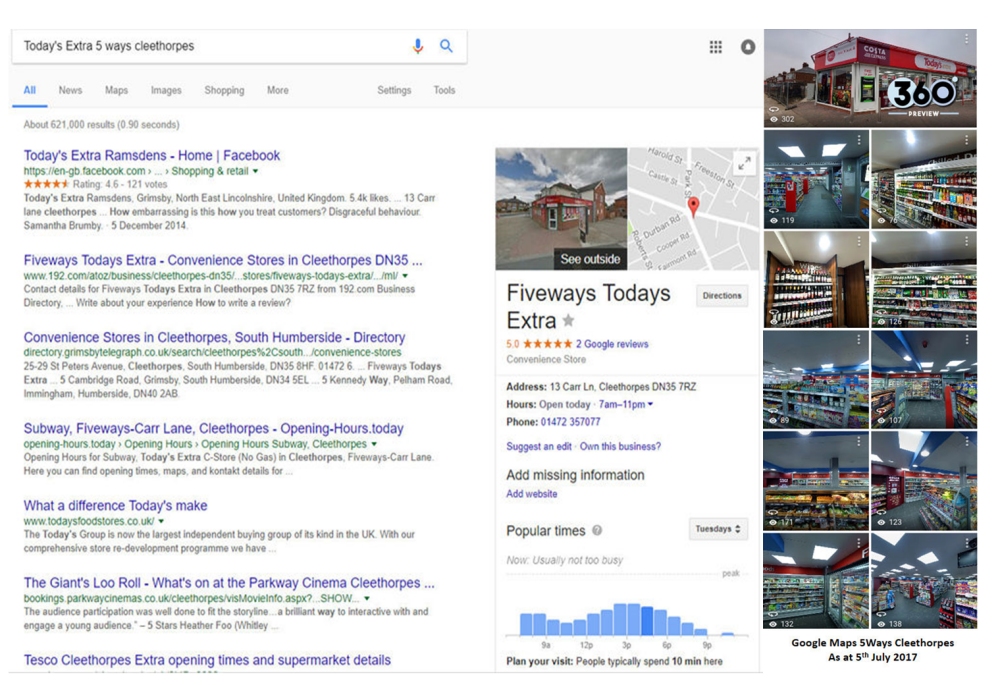Select the All search tab
Image resolution: width=1000 pixels, height=685 pixels.
pyautogui.click(x=29, y=90)
